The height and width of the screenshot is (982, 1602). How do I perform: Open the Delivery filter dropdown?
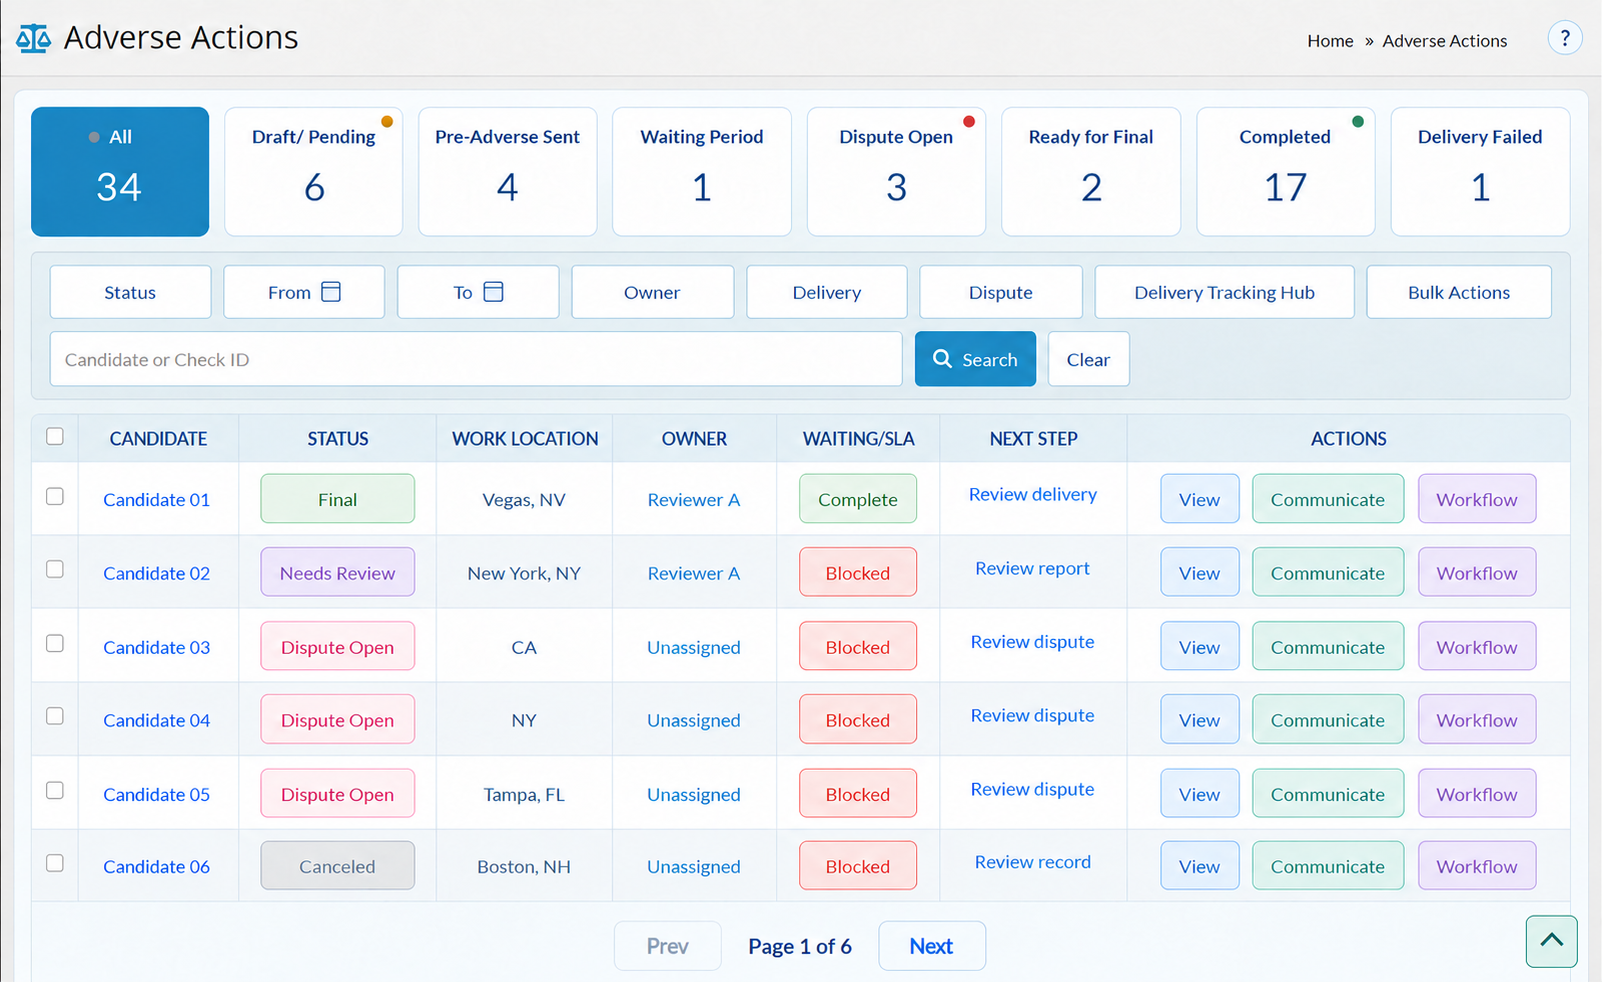[827, 292]
